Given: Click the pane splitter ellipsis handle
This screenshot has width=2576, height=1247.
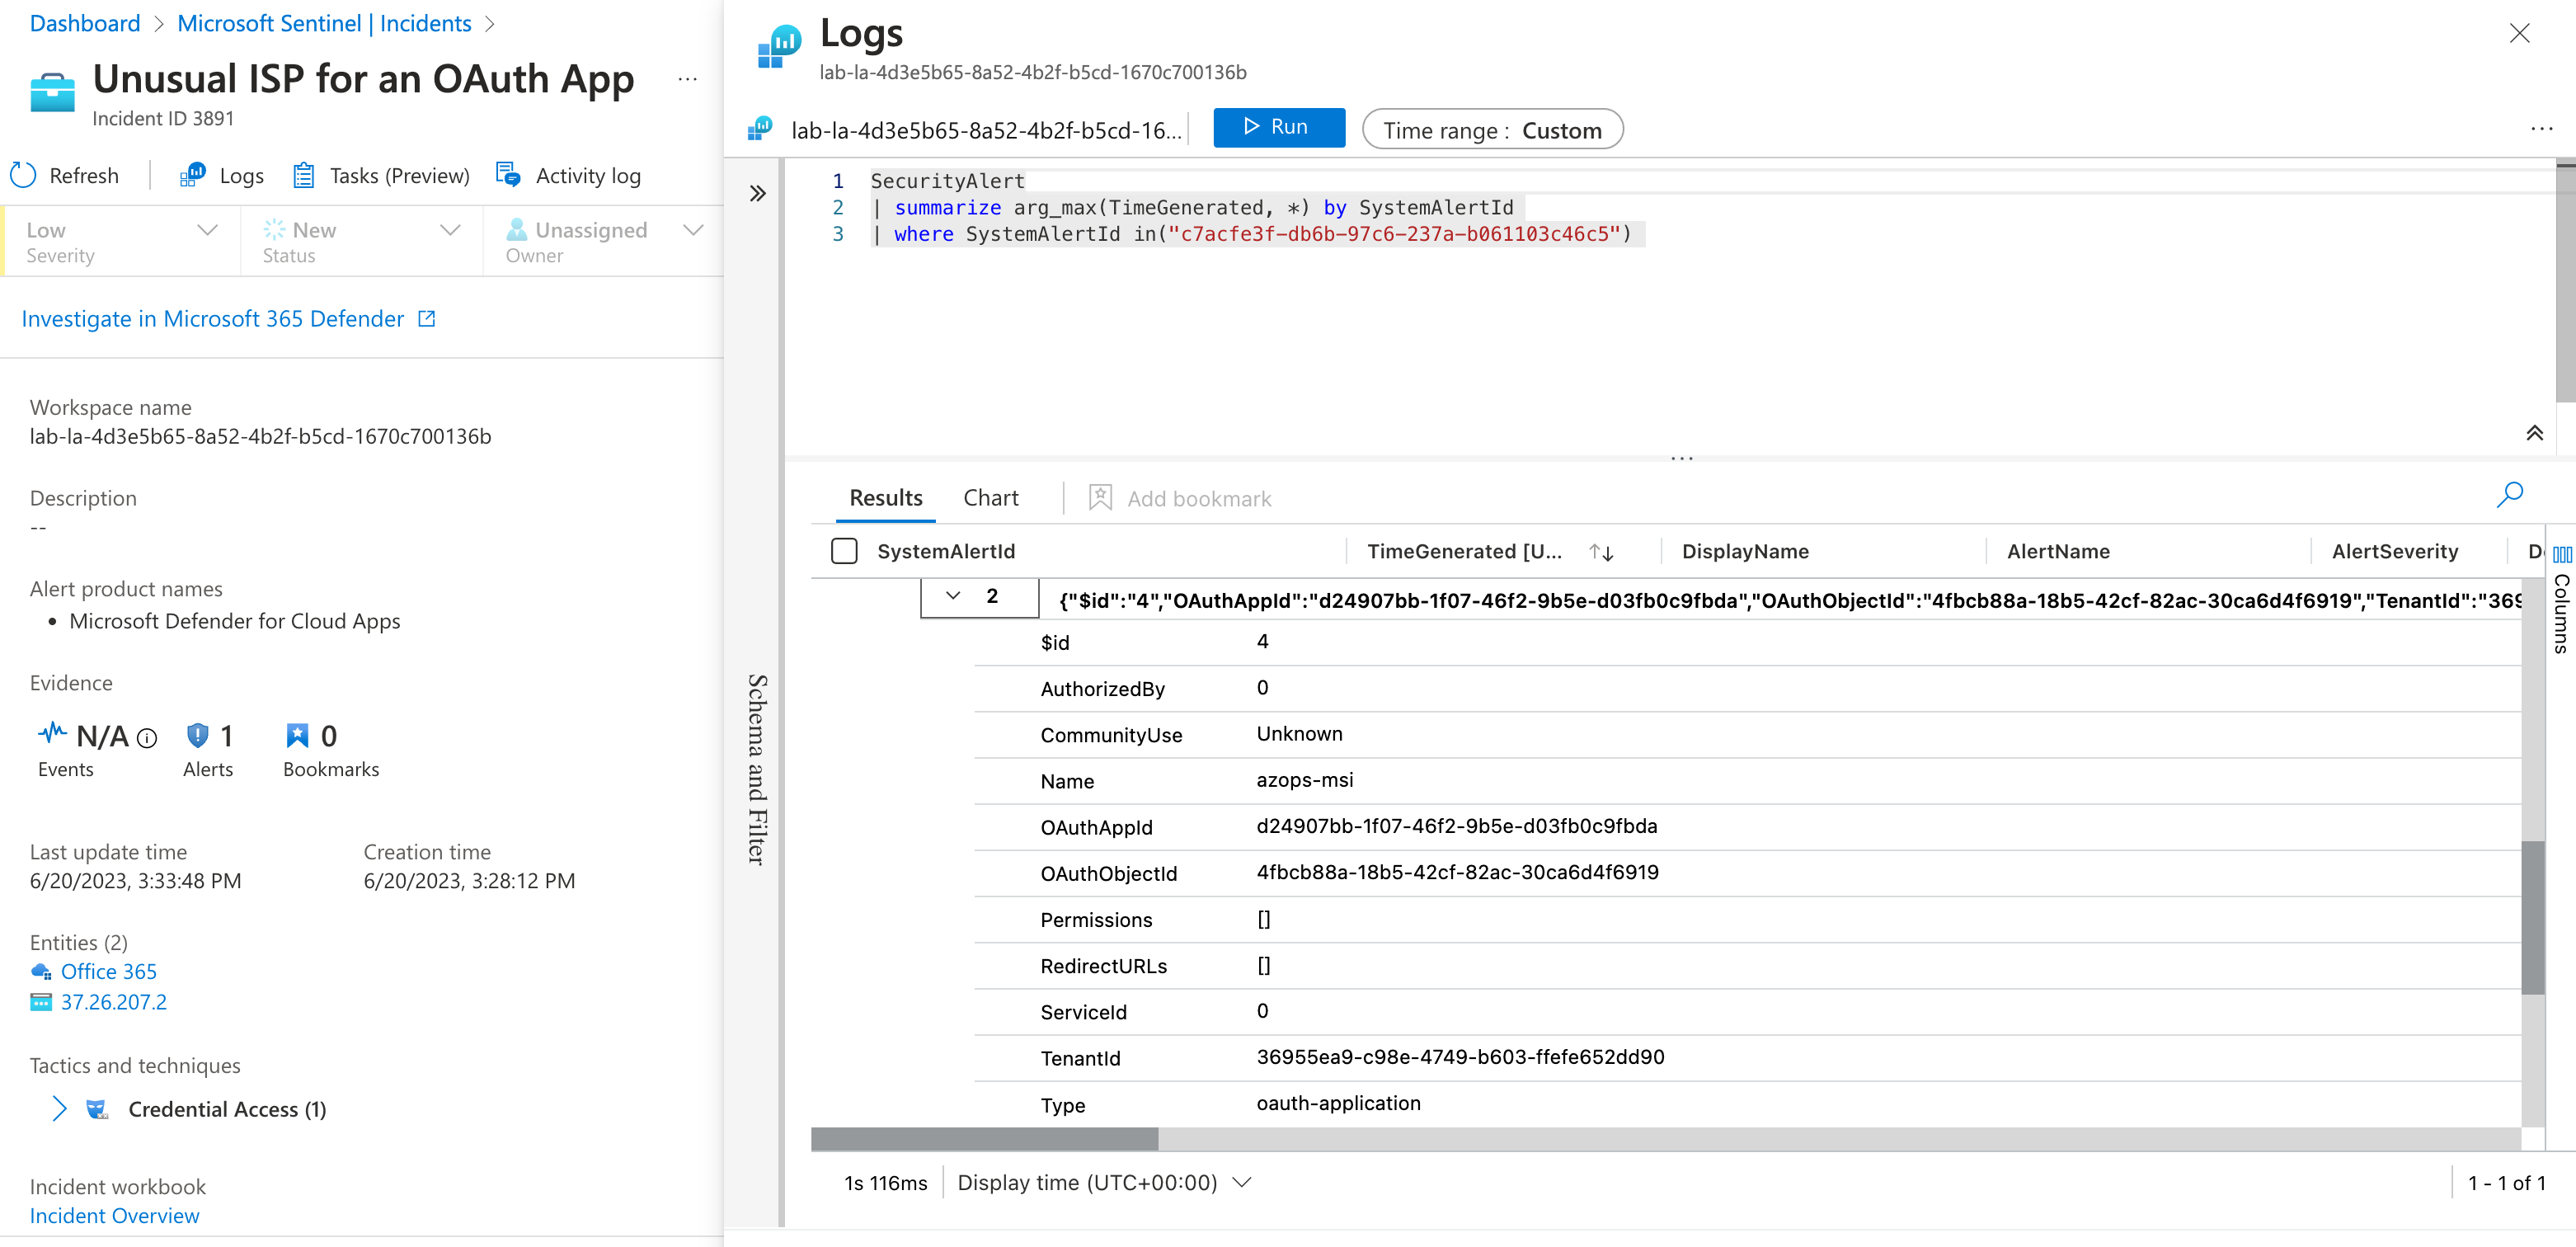Looking at the screenshot, I should point(1681,458).
